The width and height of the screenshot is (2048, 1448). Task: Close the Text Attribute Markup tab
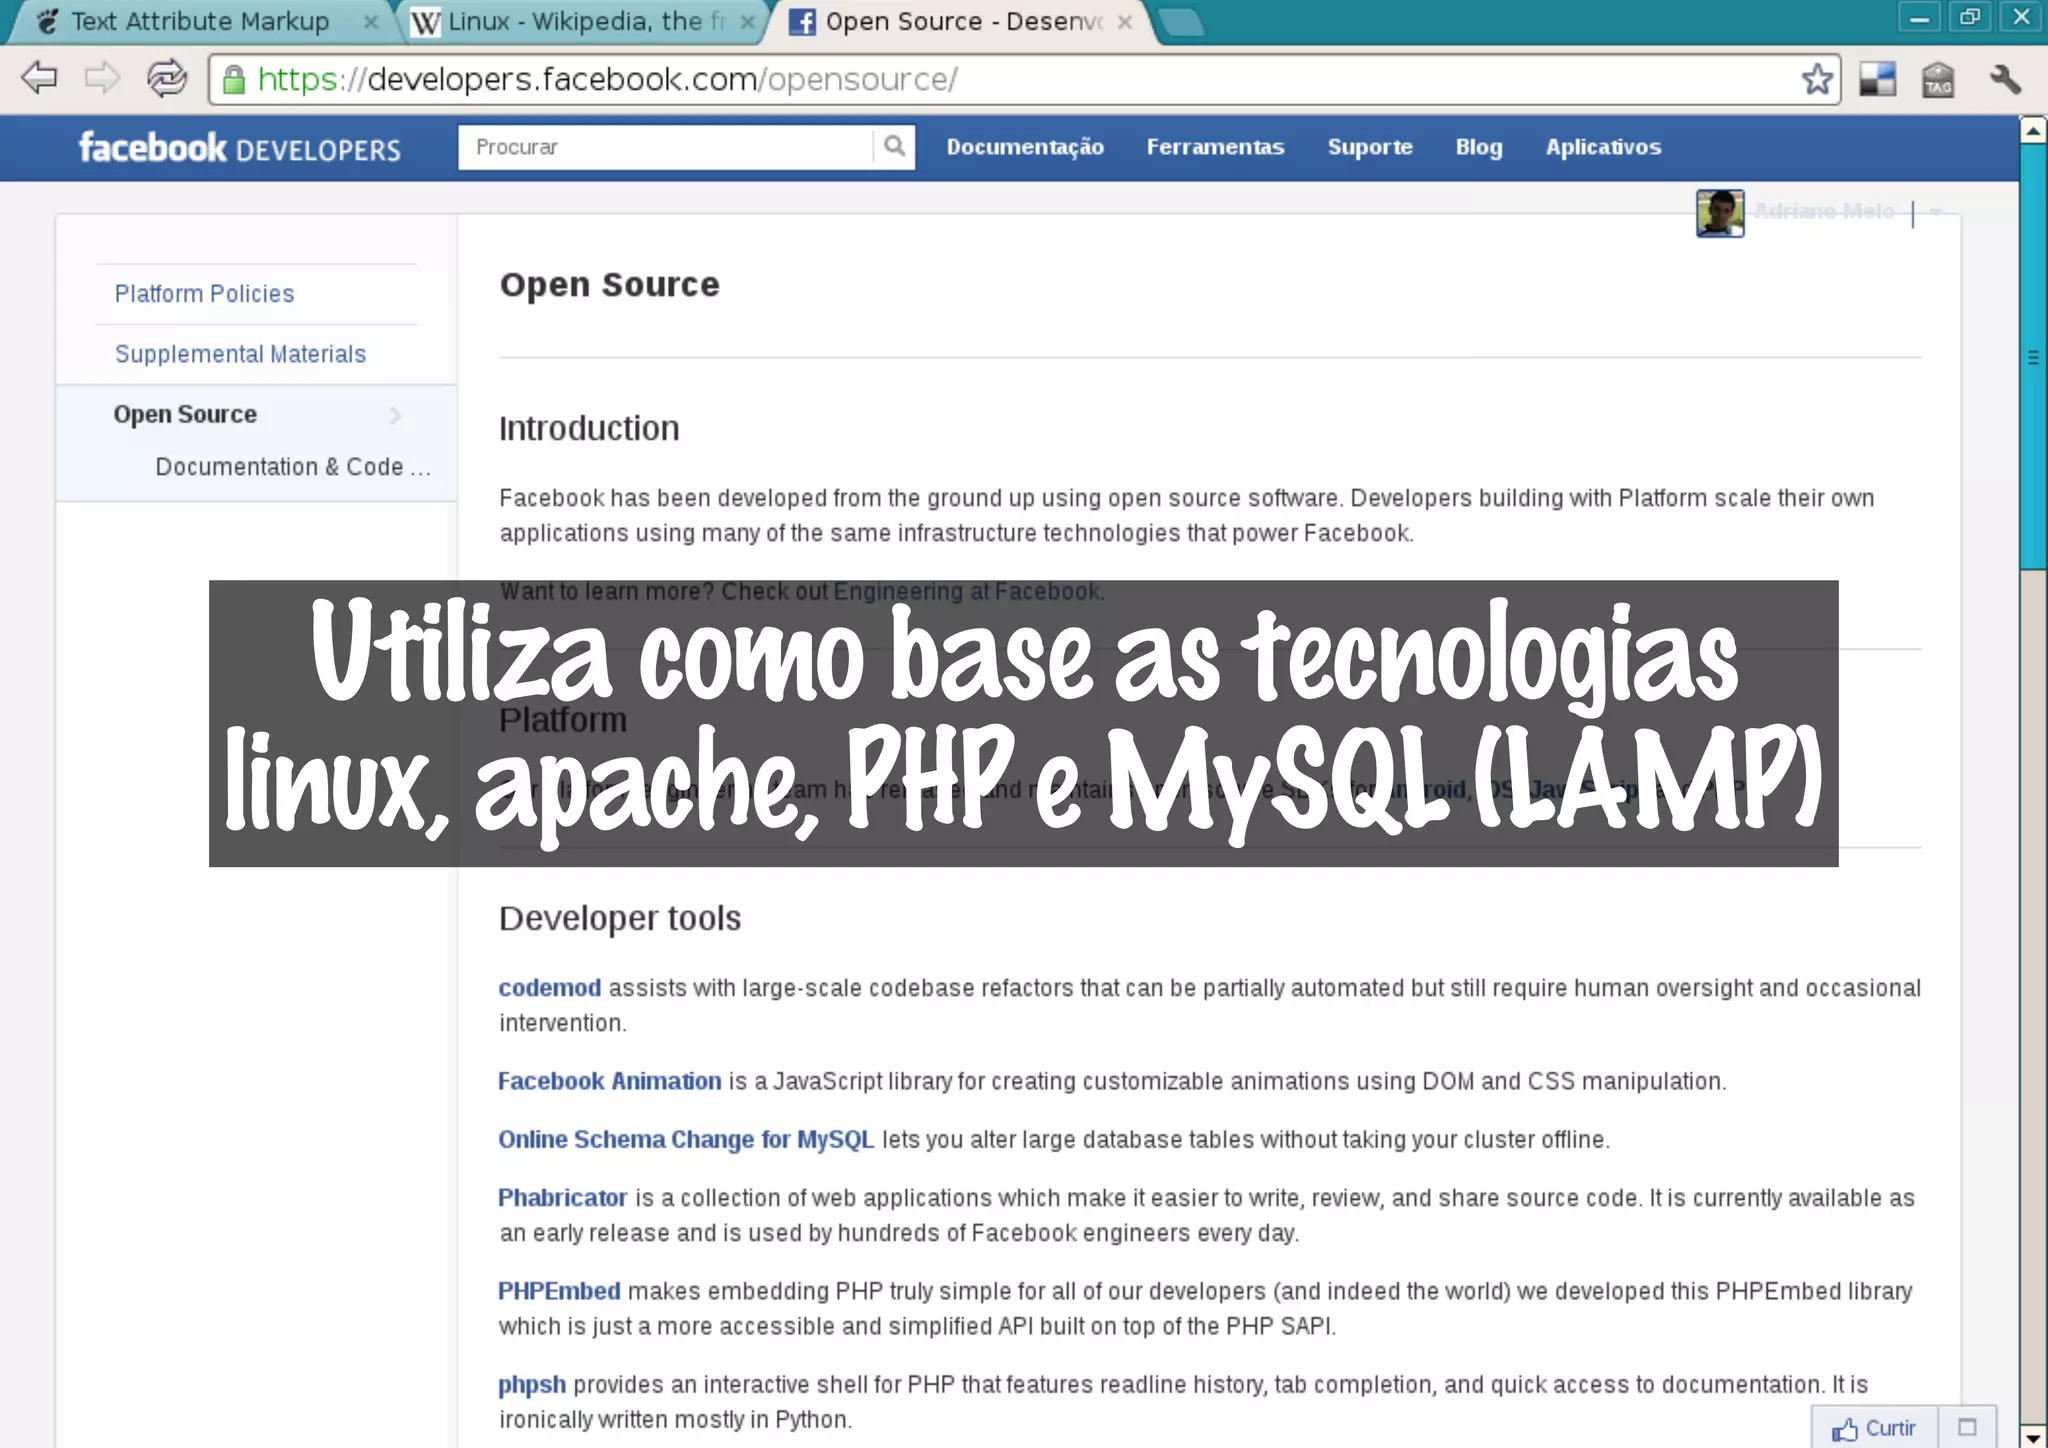[x=370, y=21]
